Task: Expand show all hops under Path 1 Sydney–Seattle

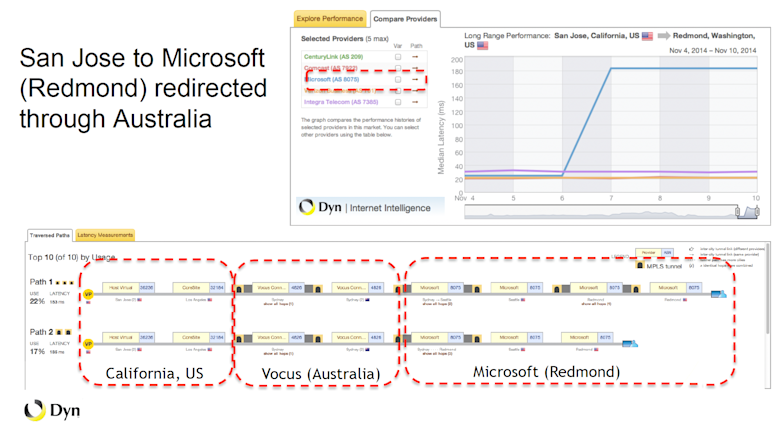Action: click(437, 304)
